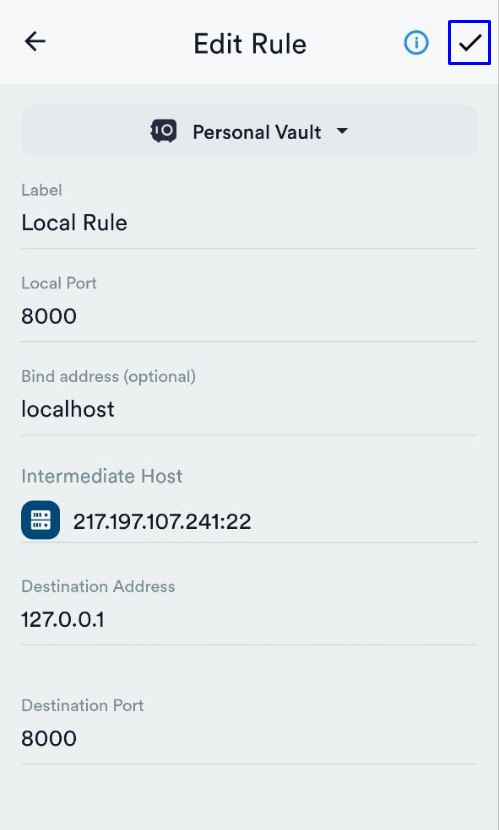Expand the Personal Vault dropdown caret
Image resolution: width=499 pixels, height=830 pixels.
(342, 131)
